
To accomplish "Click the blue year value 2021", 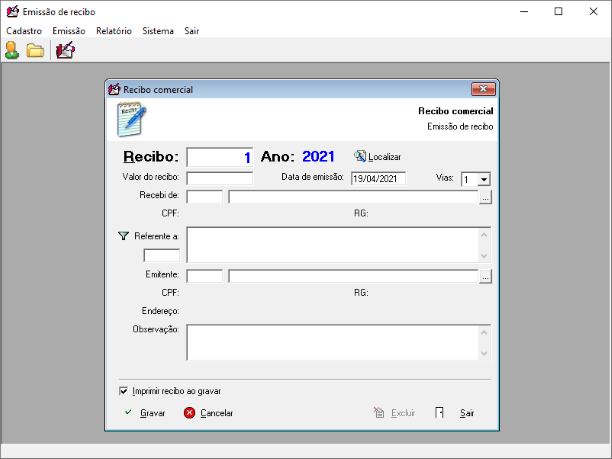I will coord(318,157).
